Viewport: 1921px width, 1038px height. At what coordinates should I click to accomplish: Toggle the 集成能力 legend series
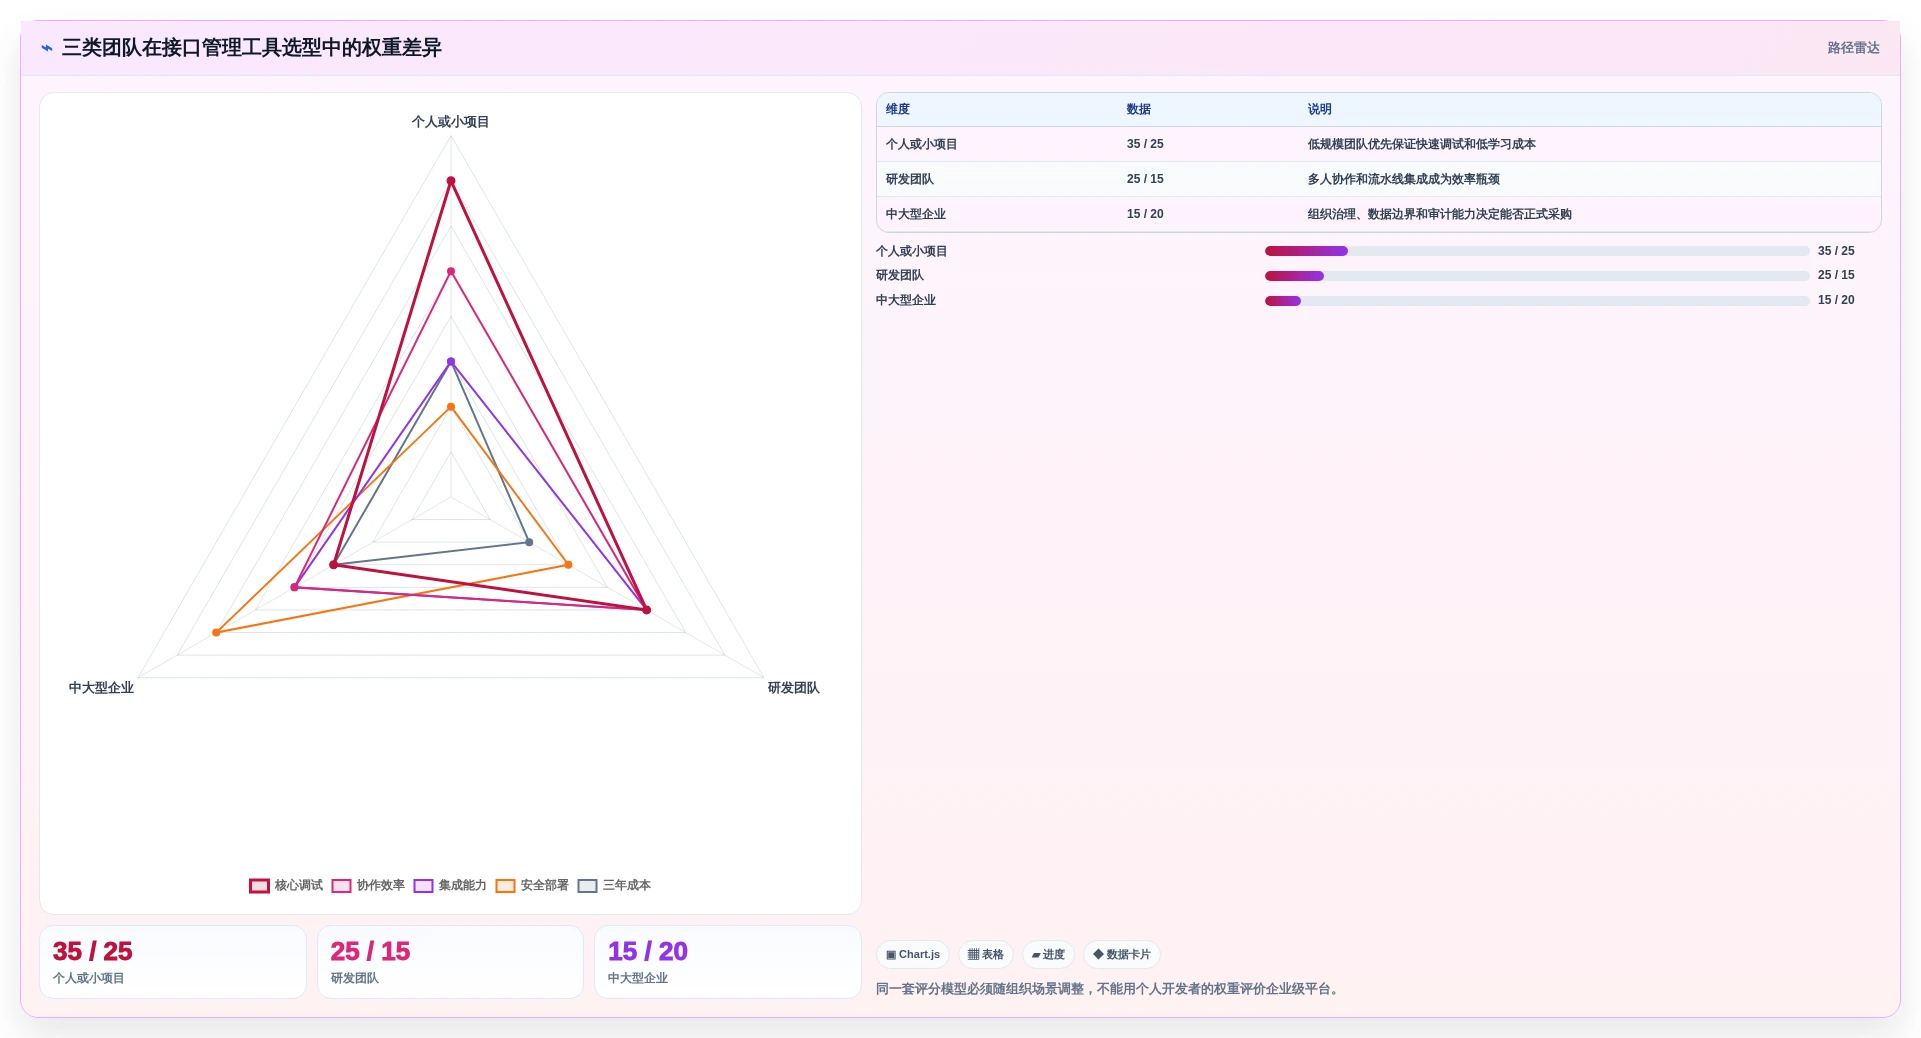450,885
